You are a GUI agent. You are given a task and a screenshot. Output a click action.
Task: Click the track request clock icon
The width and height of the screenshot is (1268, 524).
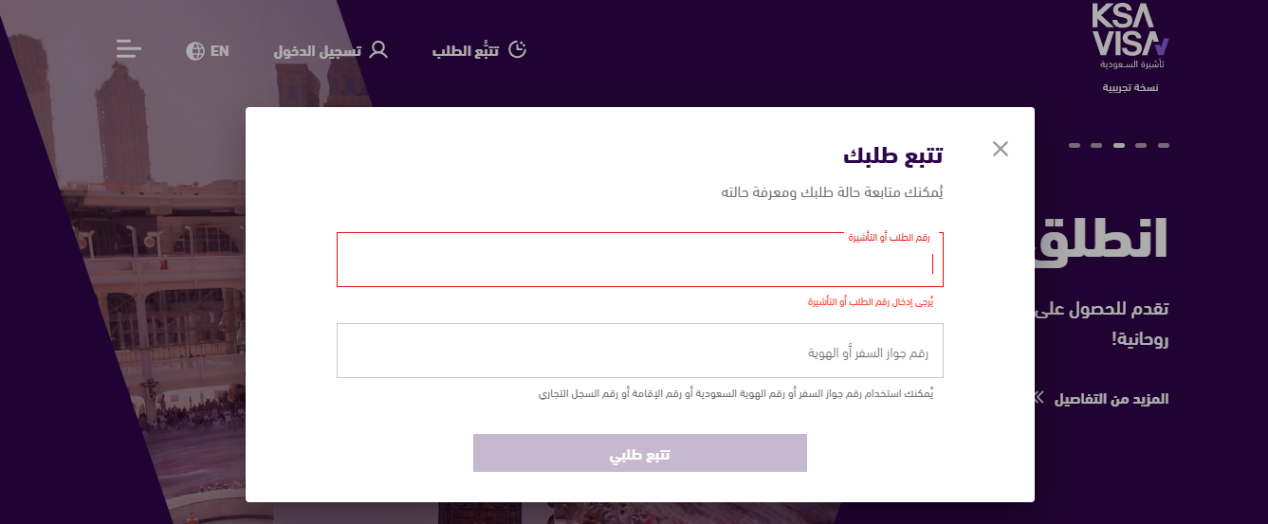[517, 49]
